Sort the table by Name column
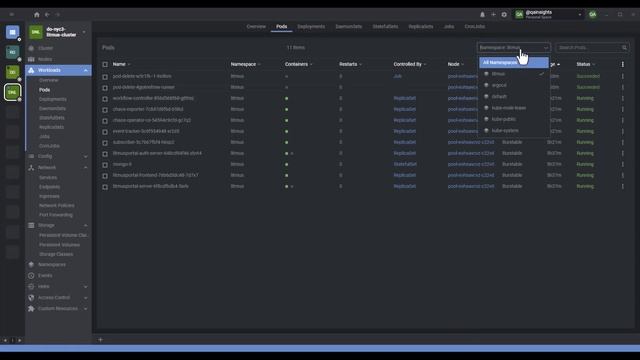This screenshot has width=640, height=360. coord(119,64)
